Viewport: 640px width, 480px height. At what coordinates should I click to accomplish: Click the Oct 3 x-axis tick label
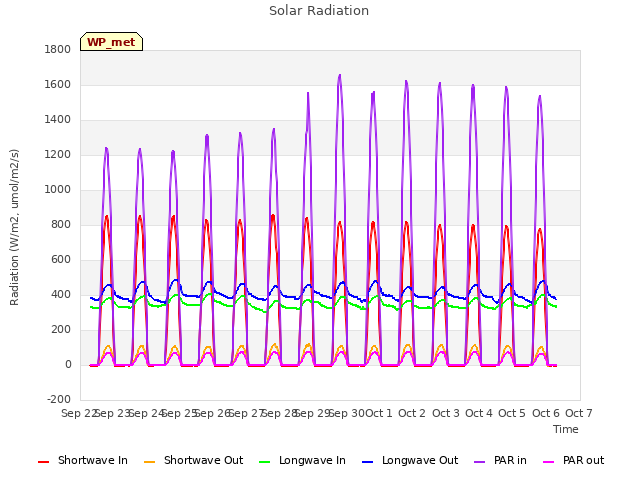coord(446,413)
